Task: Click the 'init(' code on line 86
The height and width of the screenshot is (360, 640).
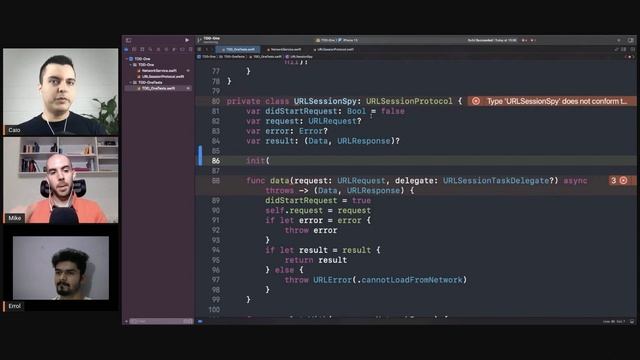Action: click(258, 161)
